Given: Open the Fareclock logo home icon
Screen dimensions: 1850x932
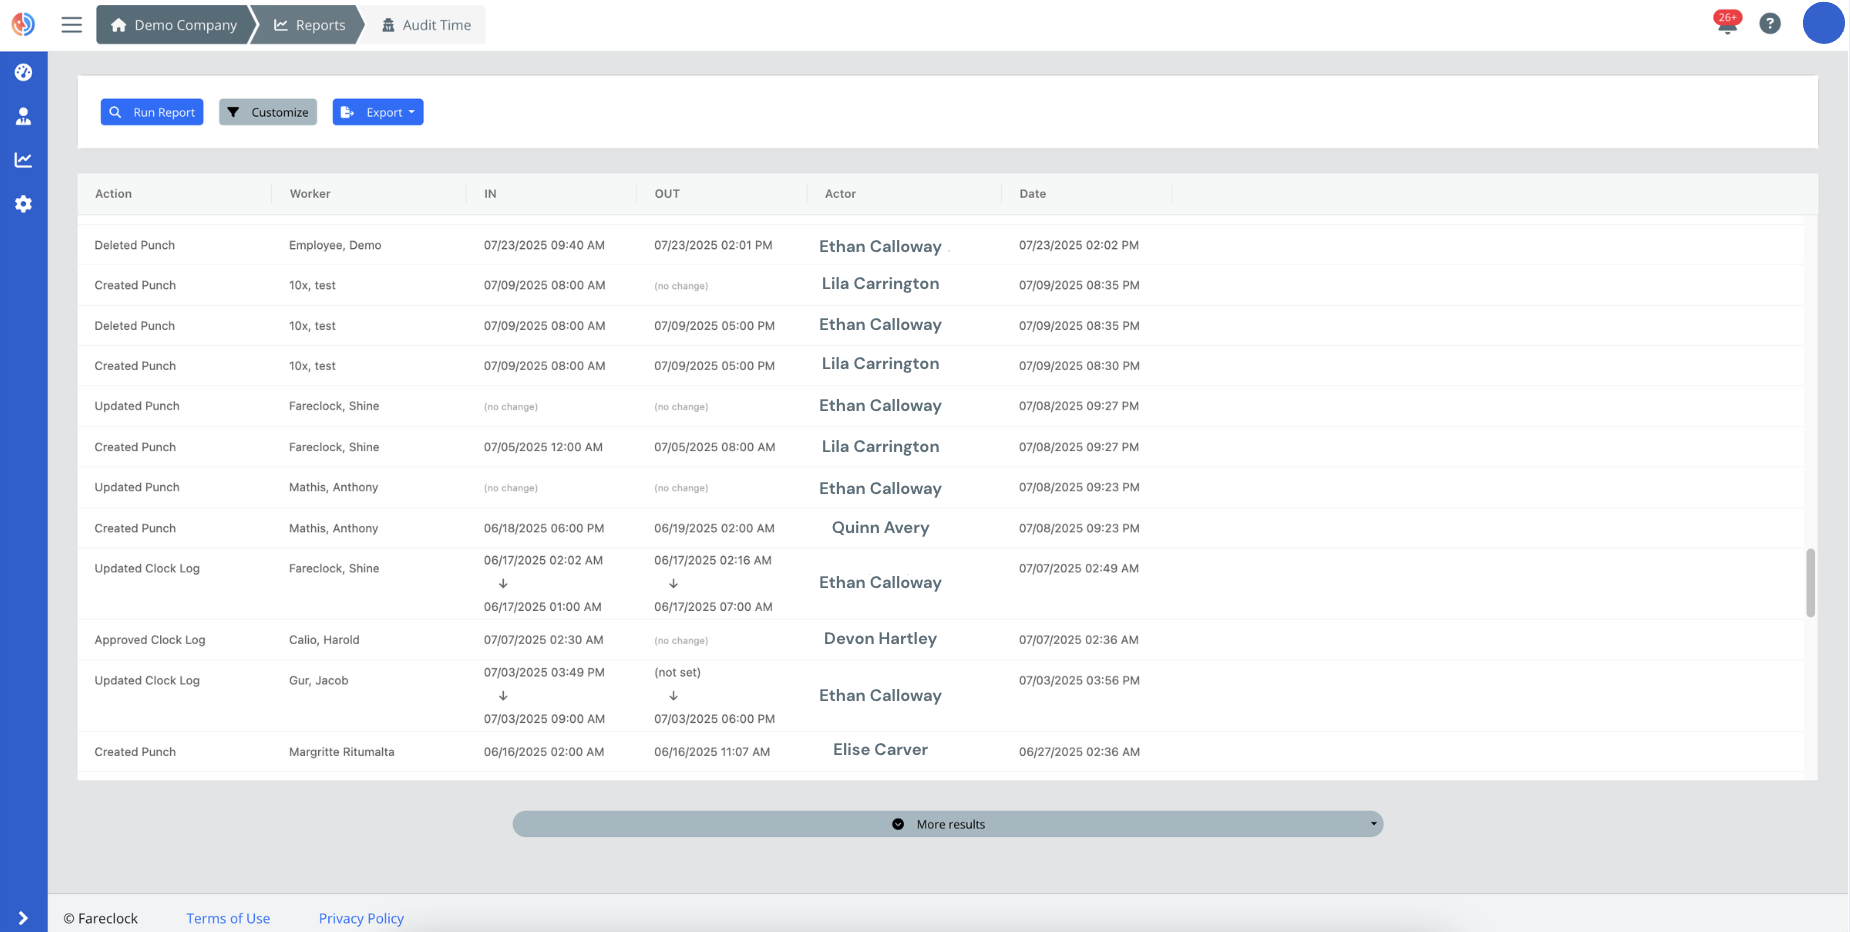Looking at the screenshot, I should click(22, 23).
